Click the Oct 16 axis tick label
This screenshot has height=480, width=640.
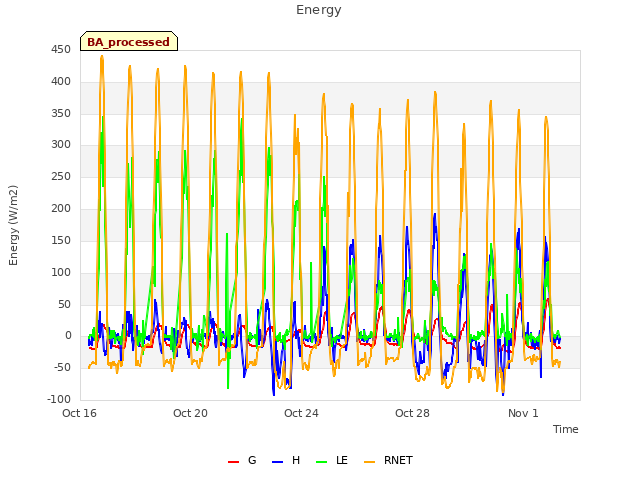pyautogui.click(x=79, y=413)
